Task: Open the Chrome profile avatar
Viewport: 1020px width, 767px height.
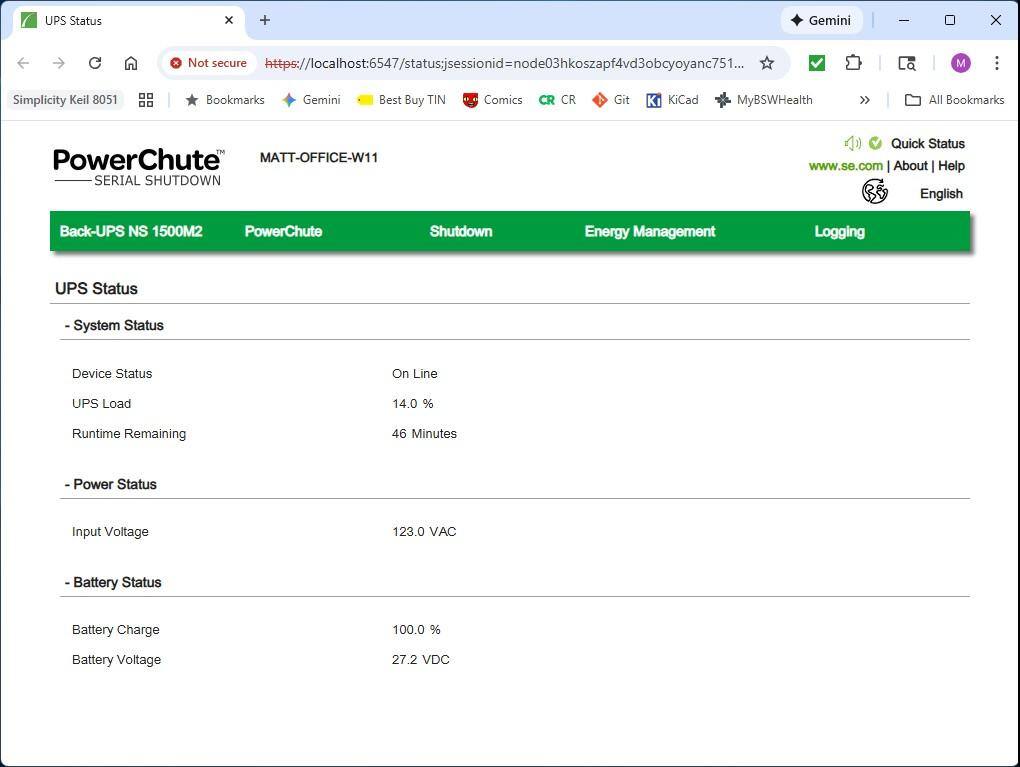Action: [960, 63]
